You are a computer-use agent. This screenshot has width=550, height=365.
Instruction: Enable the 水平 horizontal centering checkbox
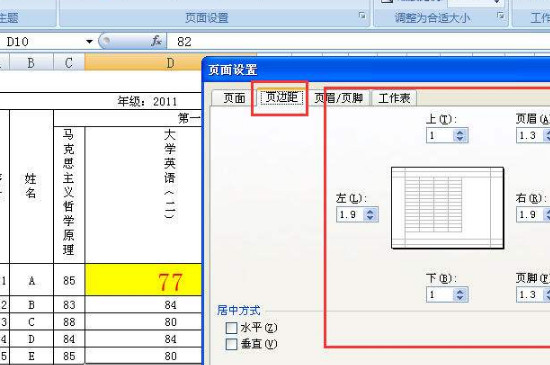pos(232,328)
